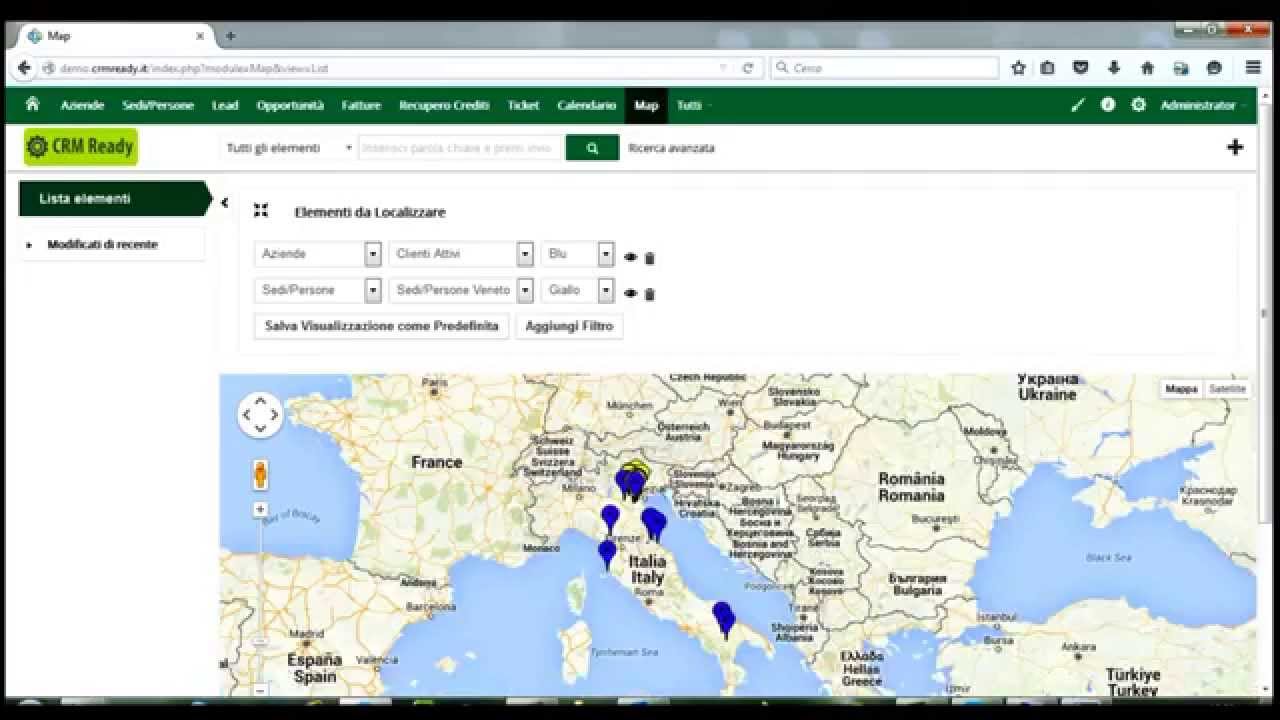
Task: Click the browser Cerca search box
Action: click(884, 68)
